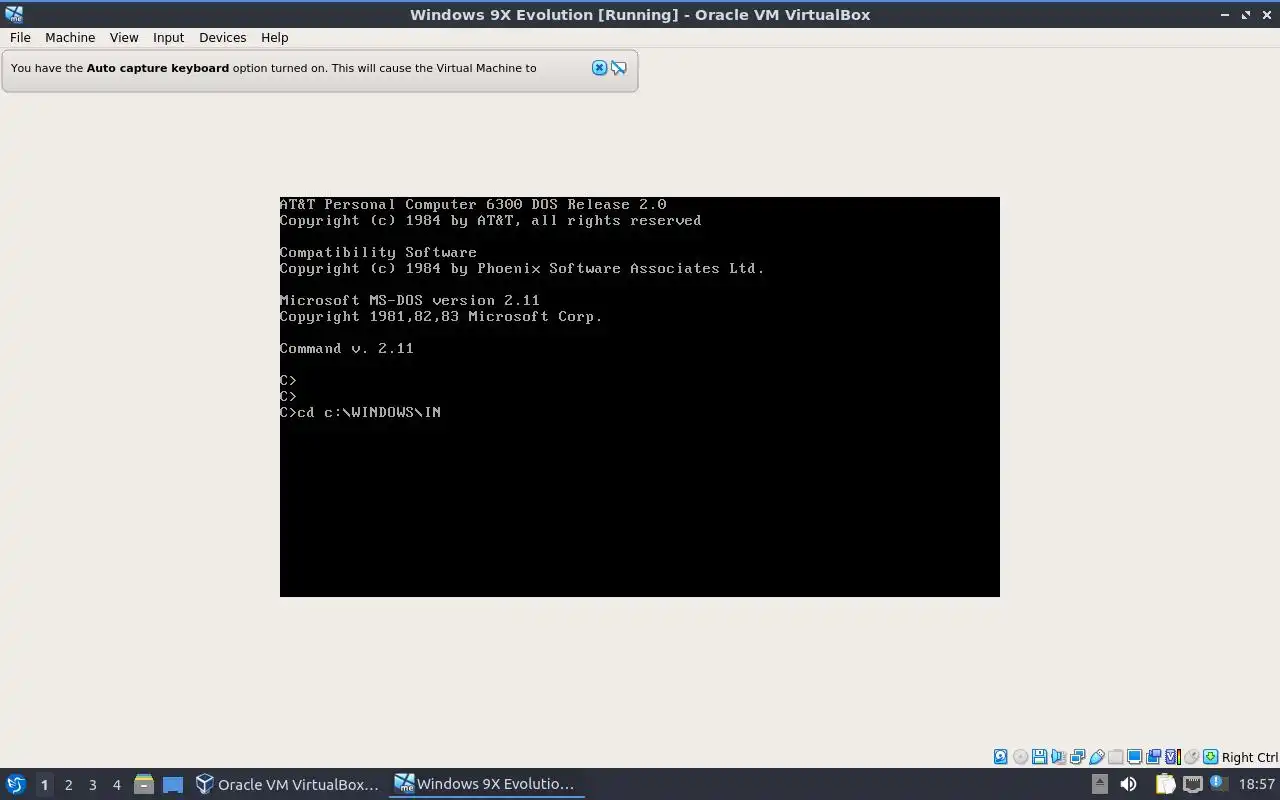Click 'Copyright 1981,82,83 Microsoft Corp.' line
Screen dimensions: 1280x800
pos(441,316)
